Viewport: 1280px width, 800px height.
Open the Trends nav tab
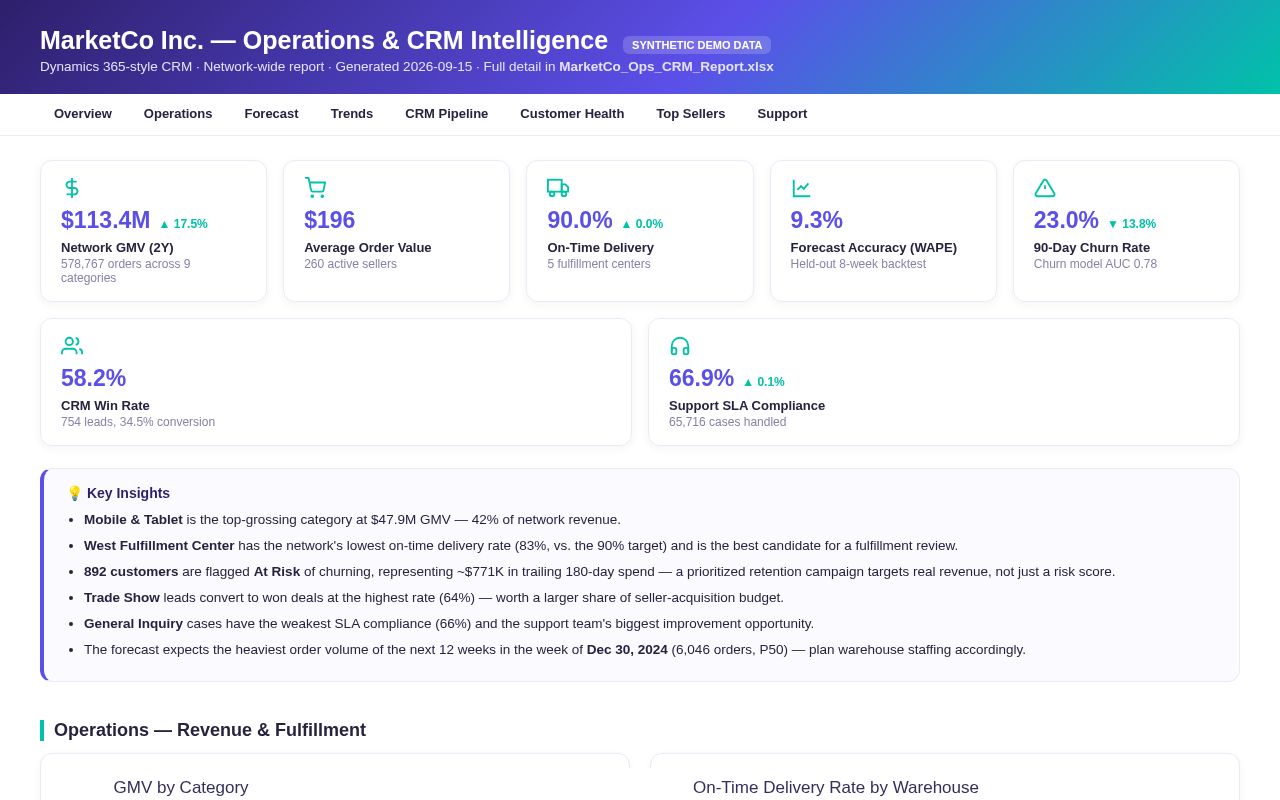(x=352, y=114)
